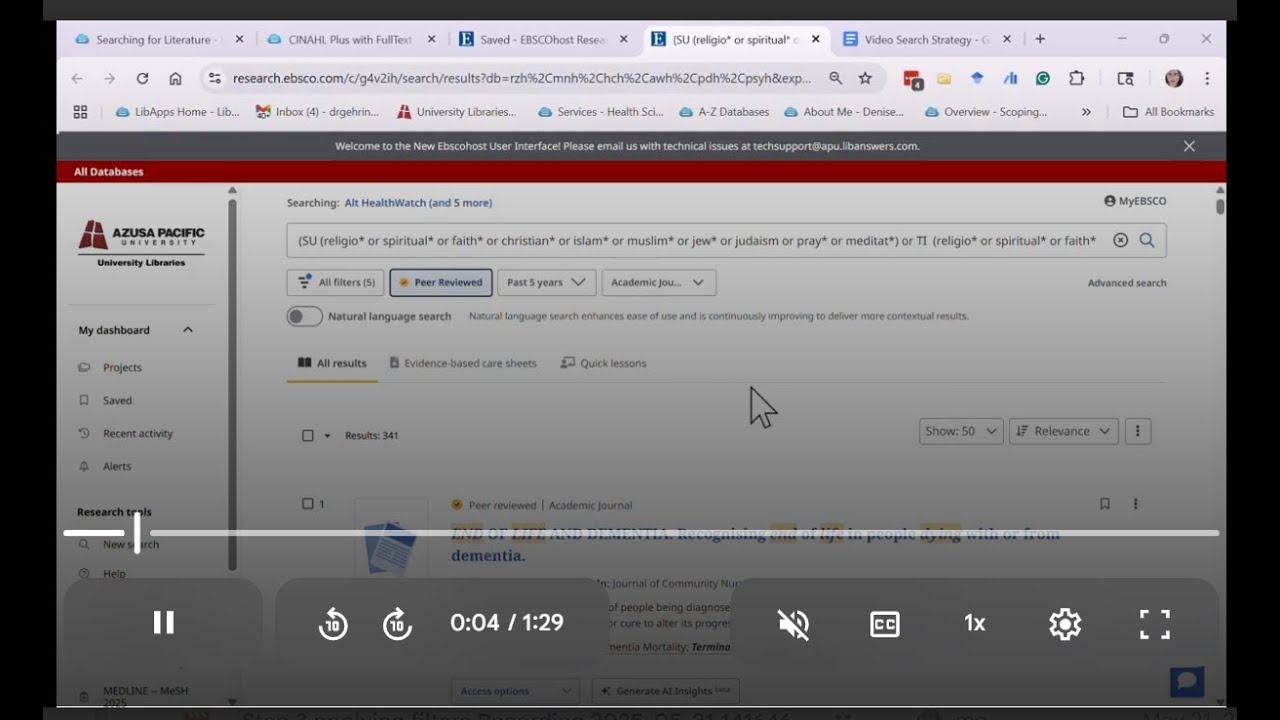This screenshot has width=1280, height=720.
Task: Switch to CINAHL Plus with FullText browser tab
Action: [350, 40]
